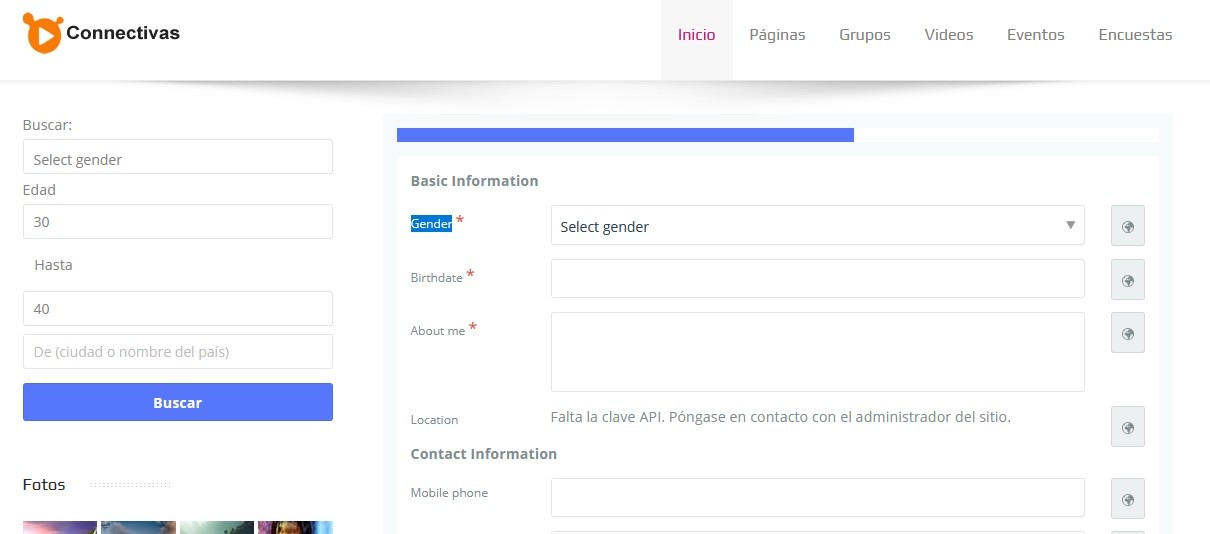
Task: Open the Grupos menu item
Action: (865, 35)
